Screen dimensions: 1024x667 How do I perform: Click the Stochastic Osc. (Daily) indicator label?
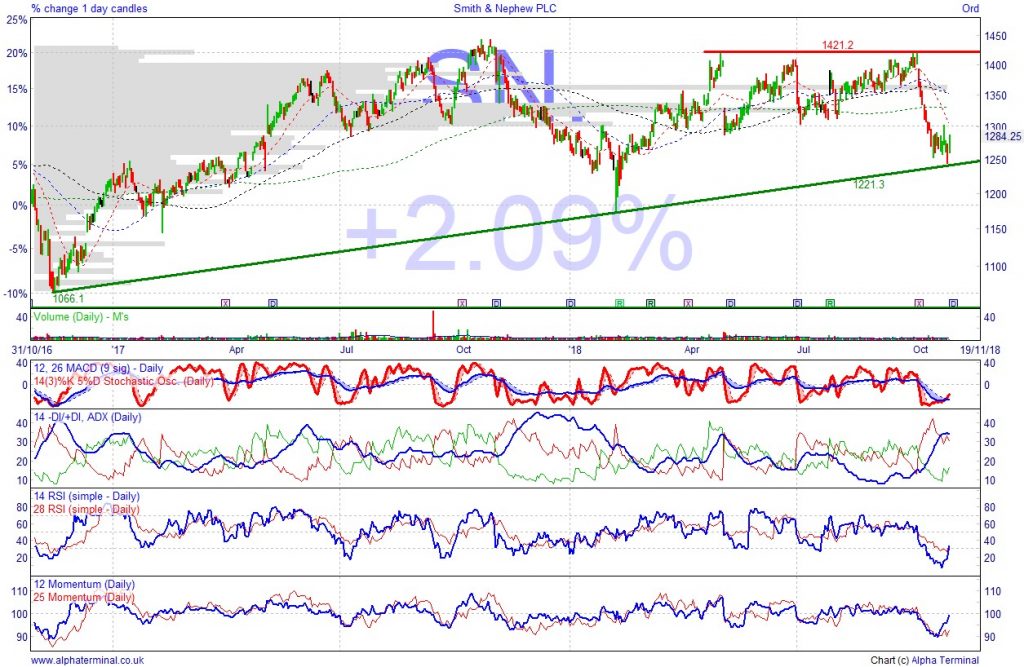coord(123,381)
